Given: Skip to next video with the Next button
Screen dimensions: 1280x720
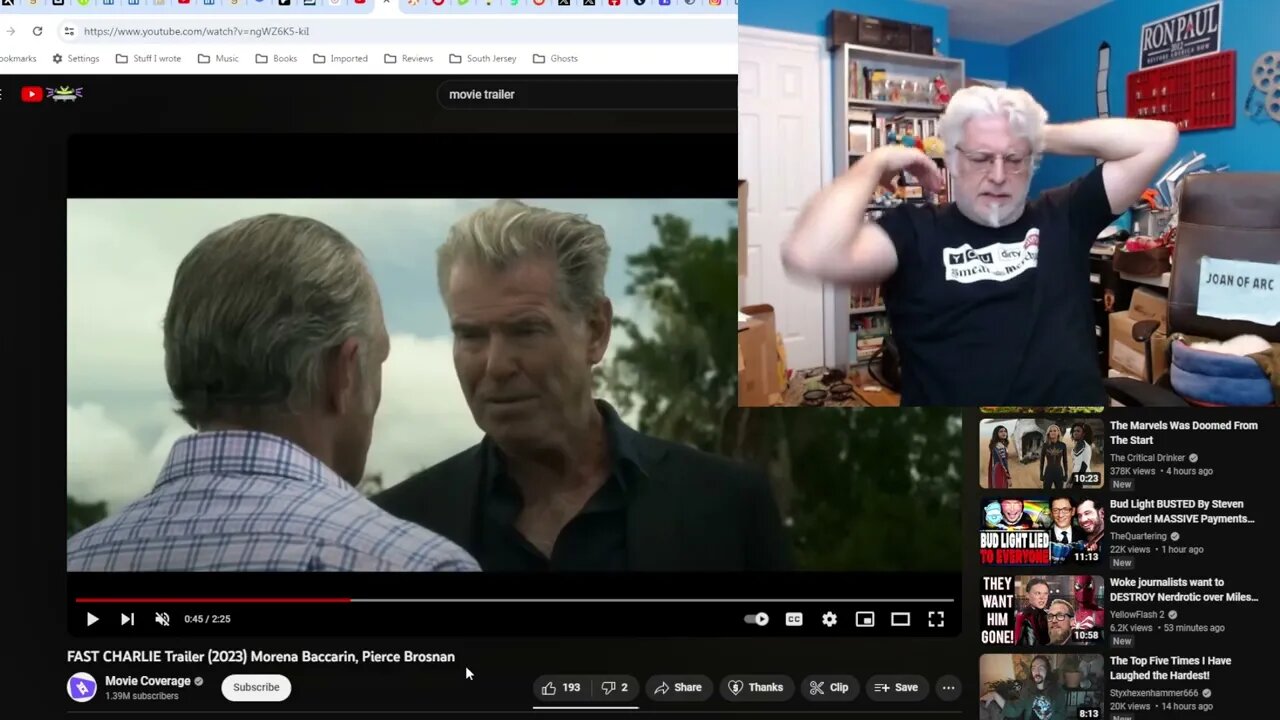Looking at the screenshot, I should click(127, 619).
